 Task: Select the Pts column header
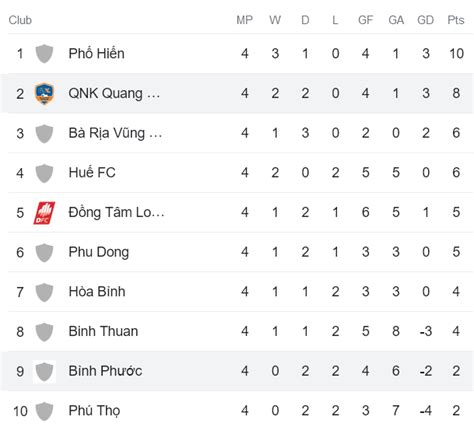pos(456,20)
